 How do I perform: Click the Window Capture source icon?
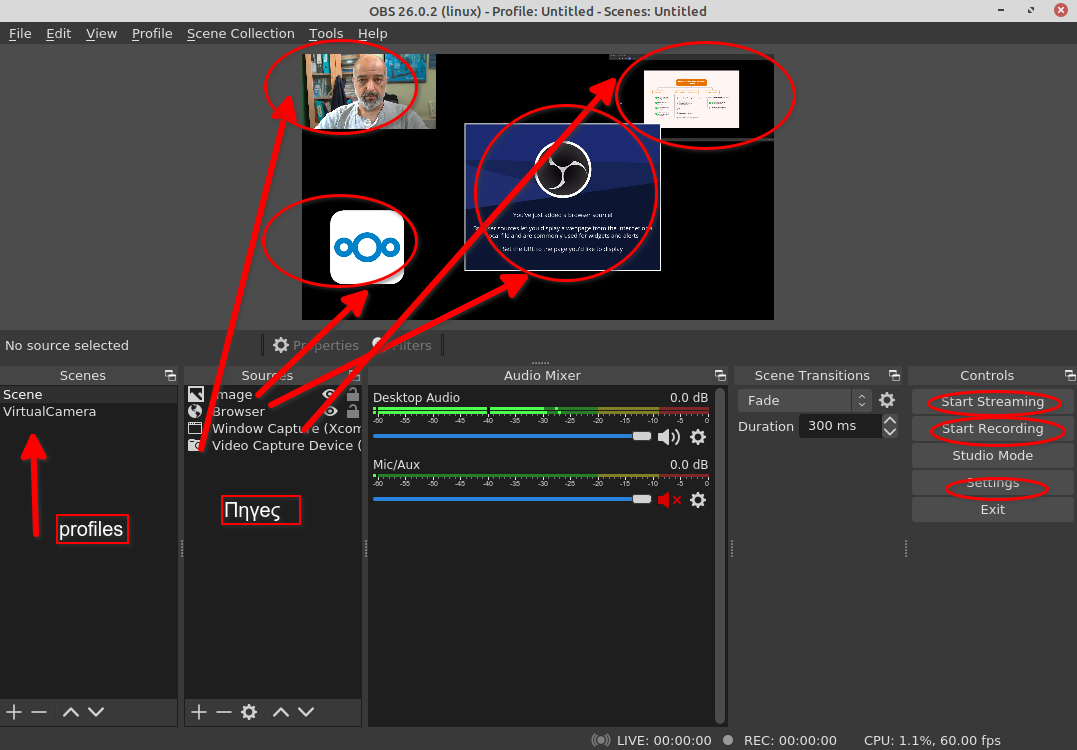tap(196, 429)
